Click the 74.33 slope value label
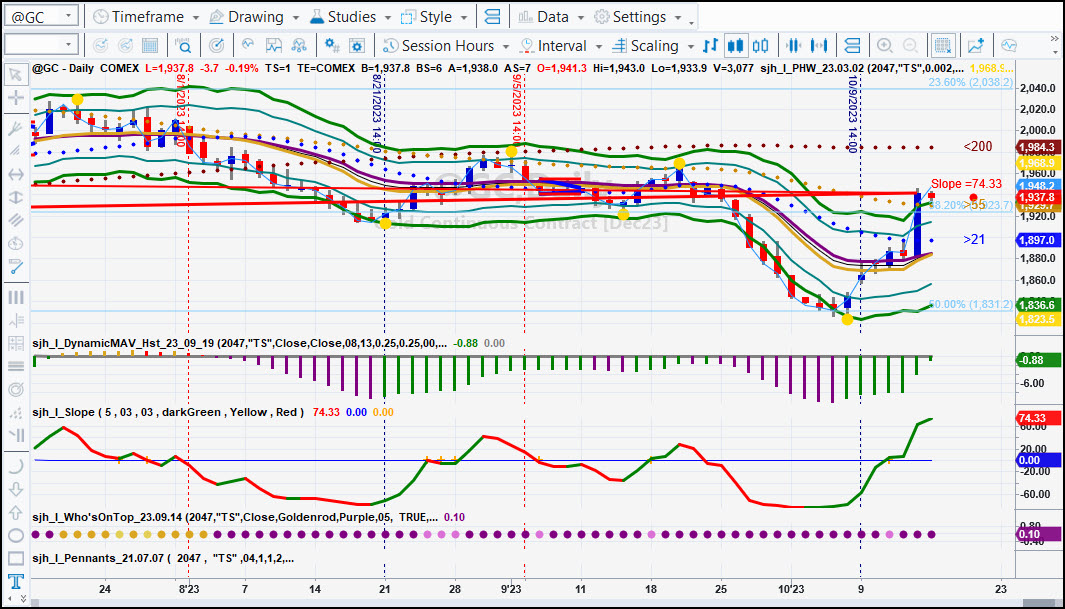This screenshot has height=609, width=1065. [x=1038, y=418]
